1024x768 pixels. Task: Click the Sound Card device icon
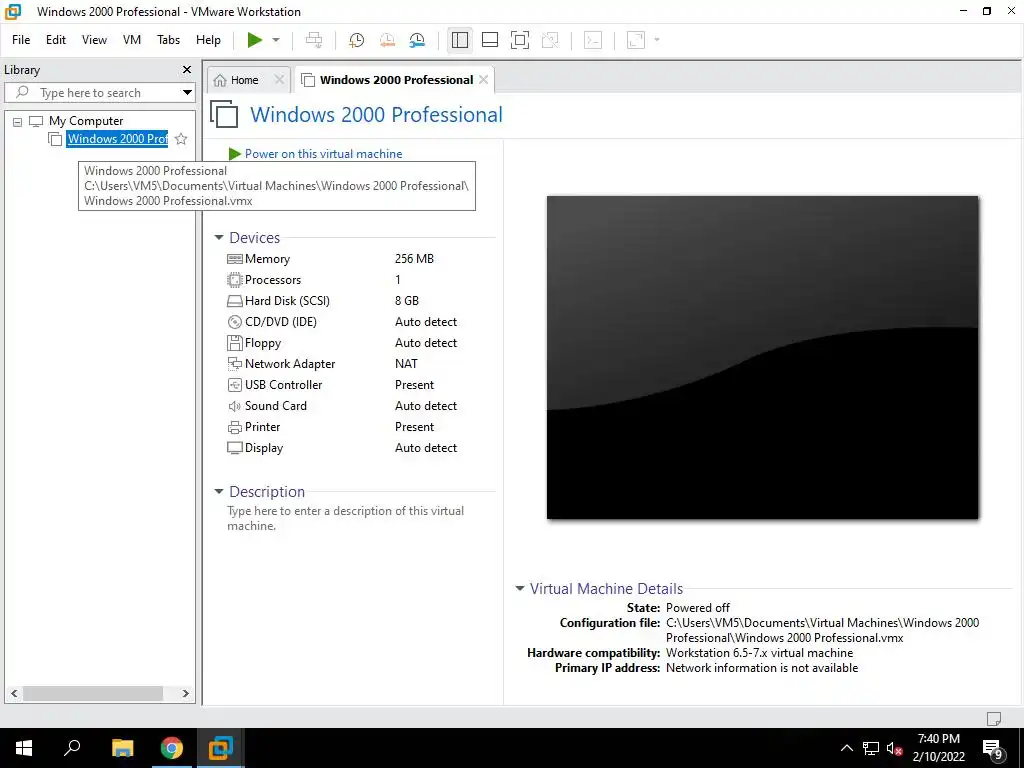click(234, 406)
